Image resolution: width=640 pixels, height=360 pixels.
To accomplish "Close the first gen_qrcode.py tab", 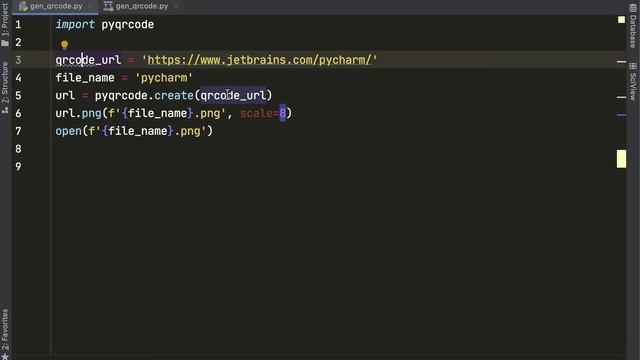I will pyautogui.click(x=91, y=6).
